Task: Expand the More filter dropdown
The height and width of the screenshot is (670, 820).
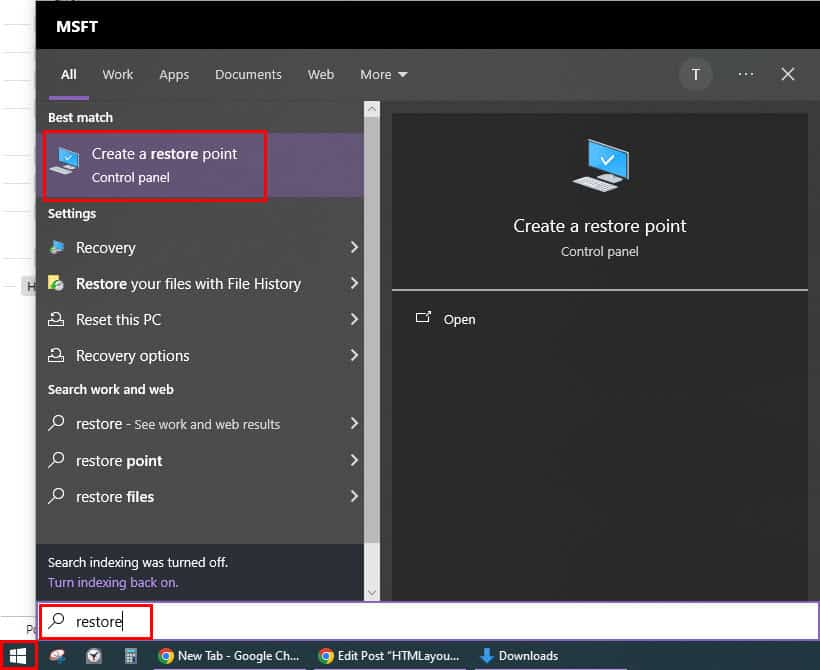Action: [x=384, y=75]
